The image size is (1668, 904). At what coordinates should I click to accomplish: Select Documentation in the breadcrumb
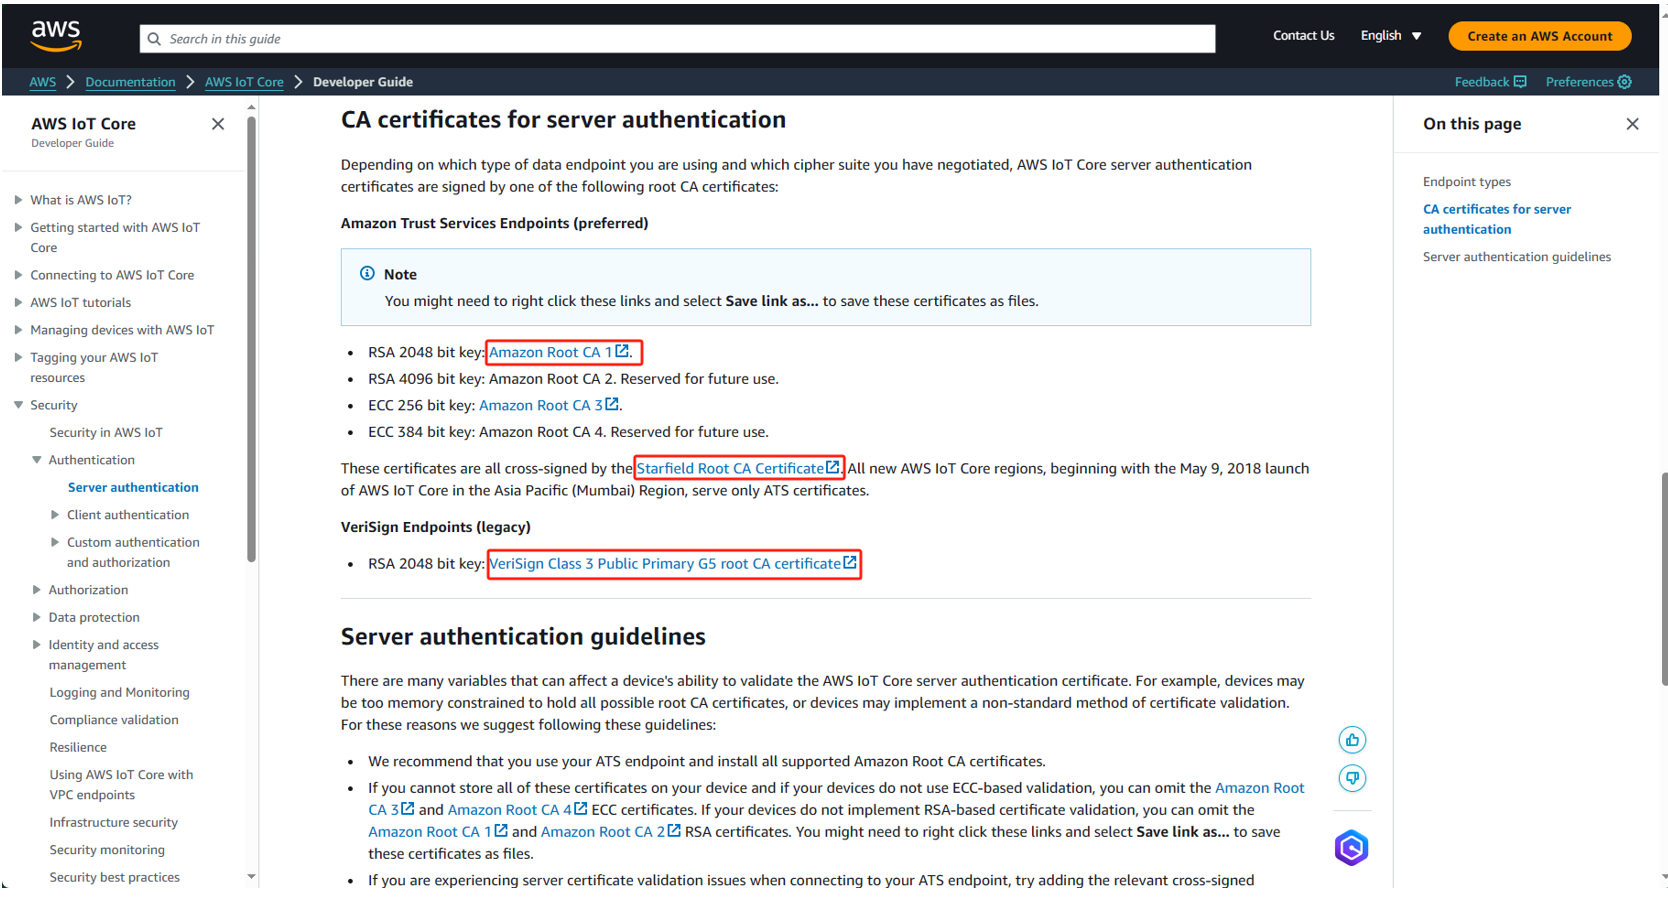coord(130,82)
